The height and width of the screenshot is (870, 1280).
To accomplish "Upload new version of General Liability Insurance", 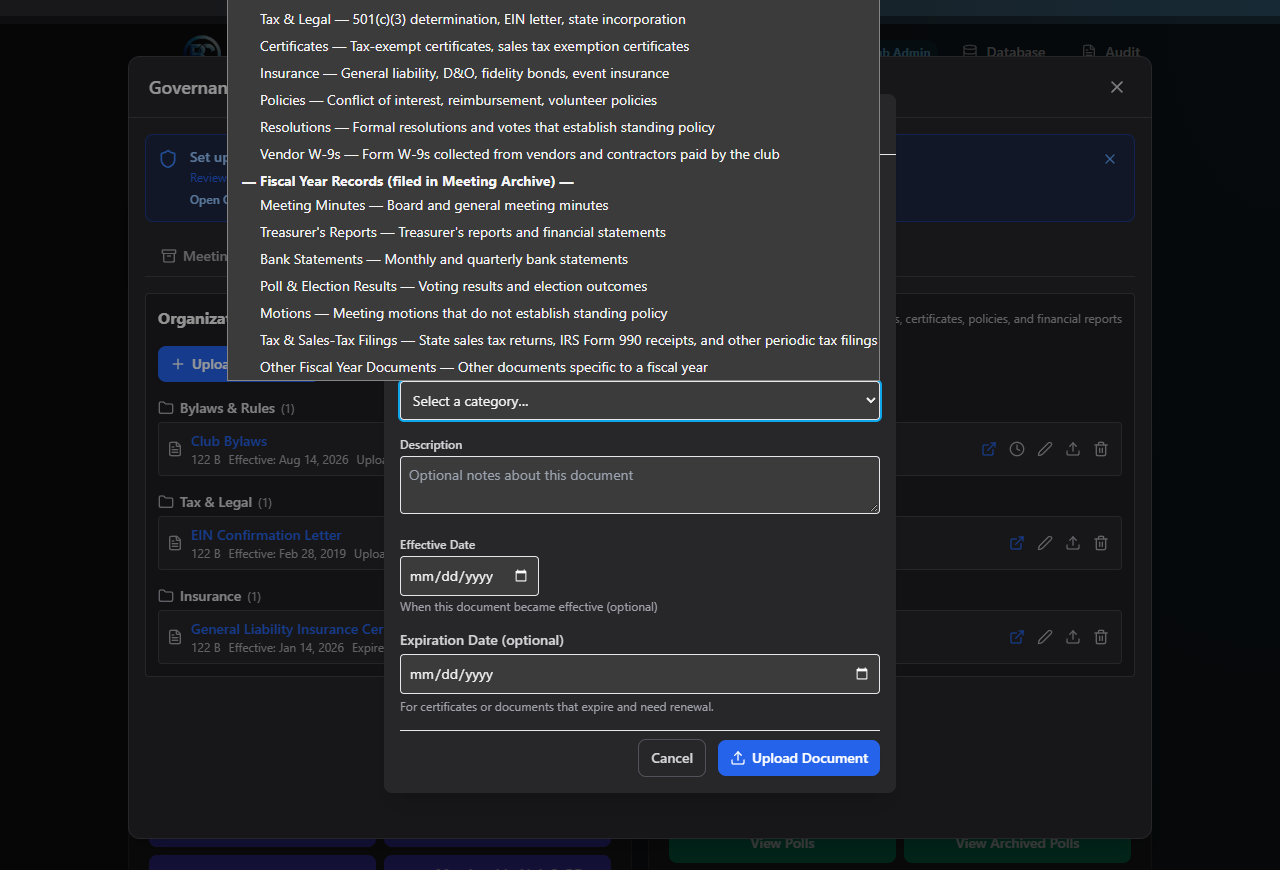I will tap(1073, 637).
